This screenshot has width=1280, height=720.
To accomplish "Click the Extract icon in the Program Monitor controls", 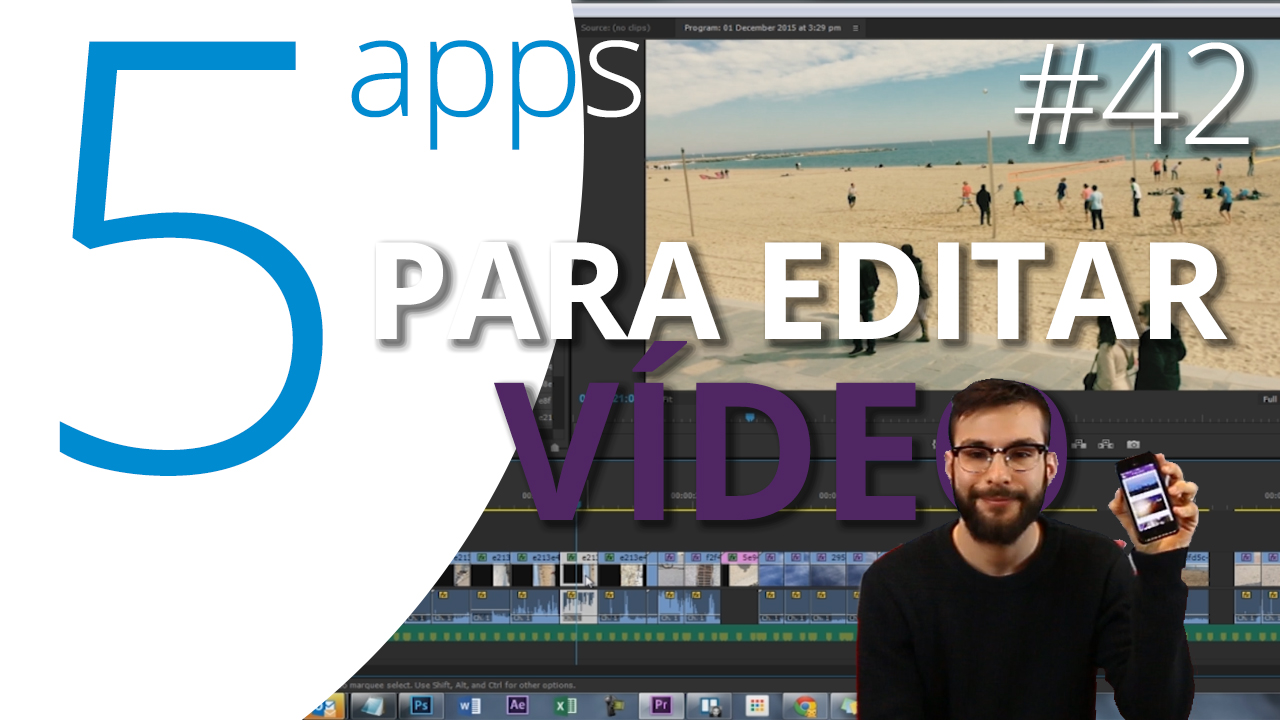I will tap(1106, 444).
